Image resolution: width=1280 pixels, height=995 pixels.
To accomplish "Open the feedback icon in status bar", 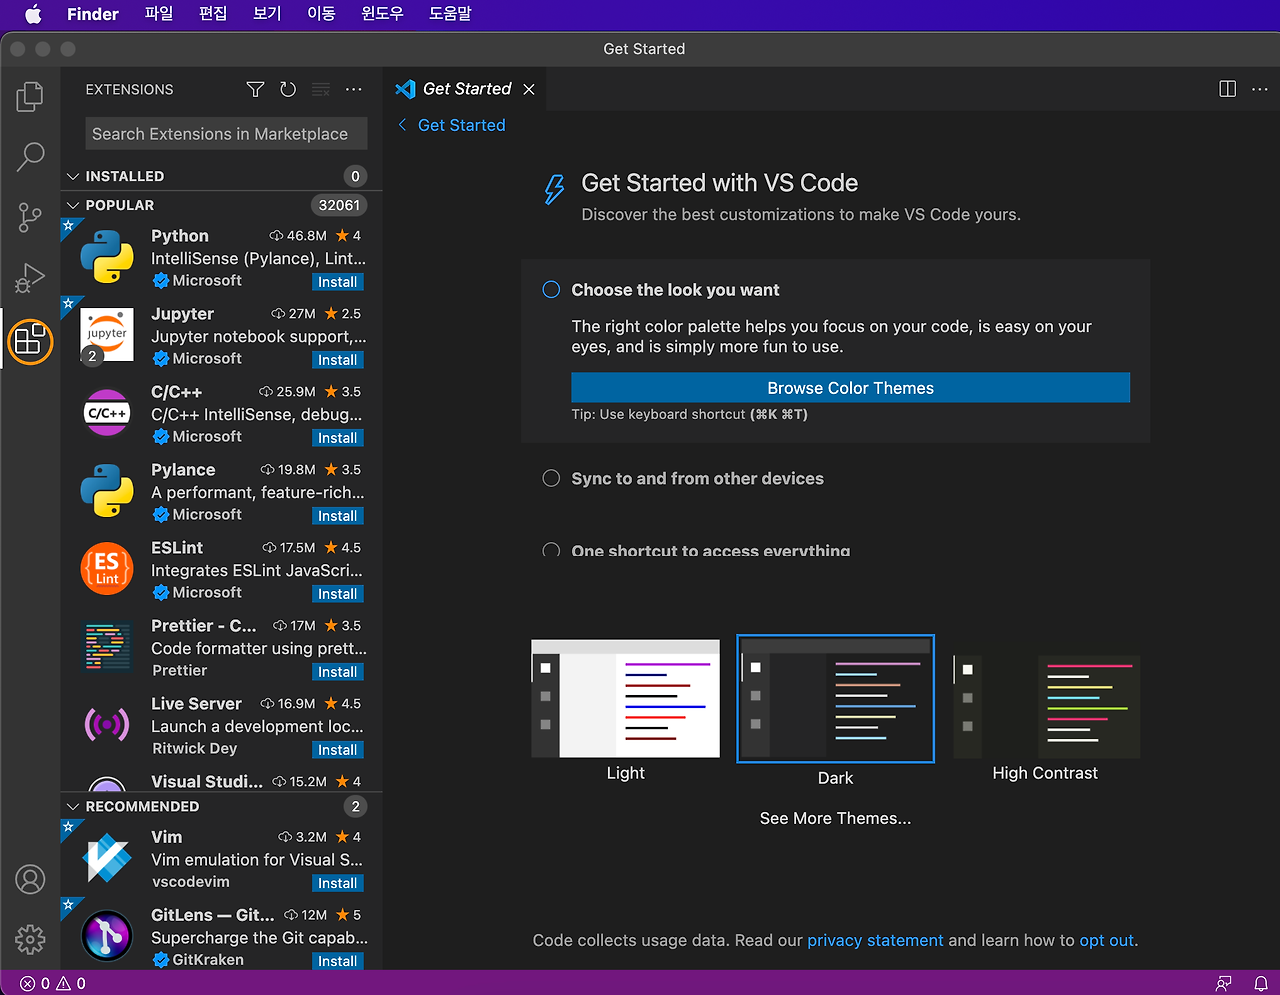I will pos(1224,983).
